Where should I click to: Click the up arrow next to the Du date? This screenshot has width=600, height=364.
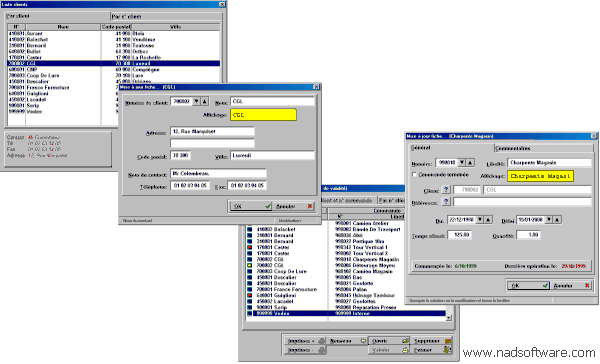click(x=488, y=220)
